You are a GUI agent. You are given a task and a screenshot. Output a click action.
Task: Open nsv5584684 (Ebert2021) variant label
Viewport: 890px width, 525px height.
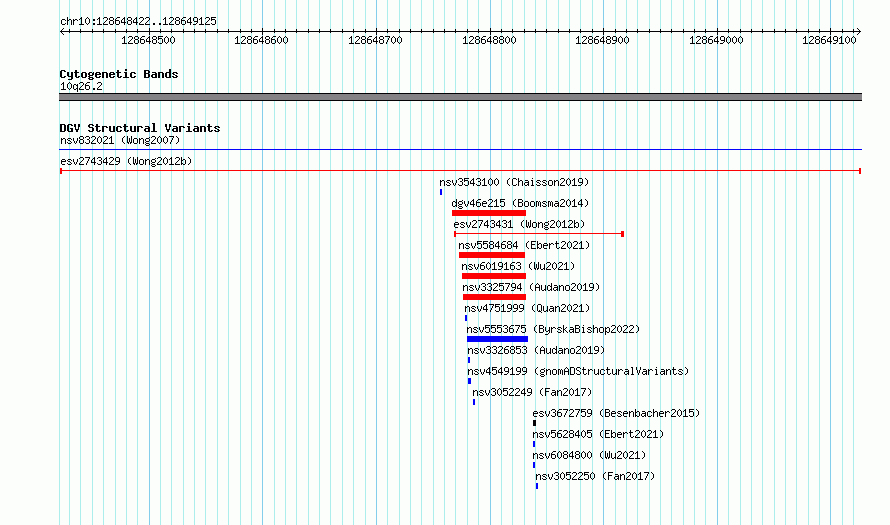[524, 245]
